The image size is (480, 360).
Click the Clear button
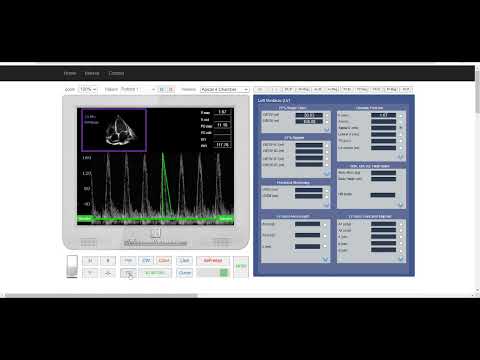(184, 273)
